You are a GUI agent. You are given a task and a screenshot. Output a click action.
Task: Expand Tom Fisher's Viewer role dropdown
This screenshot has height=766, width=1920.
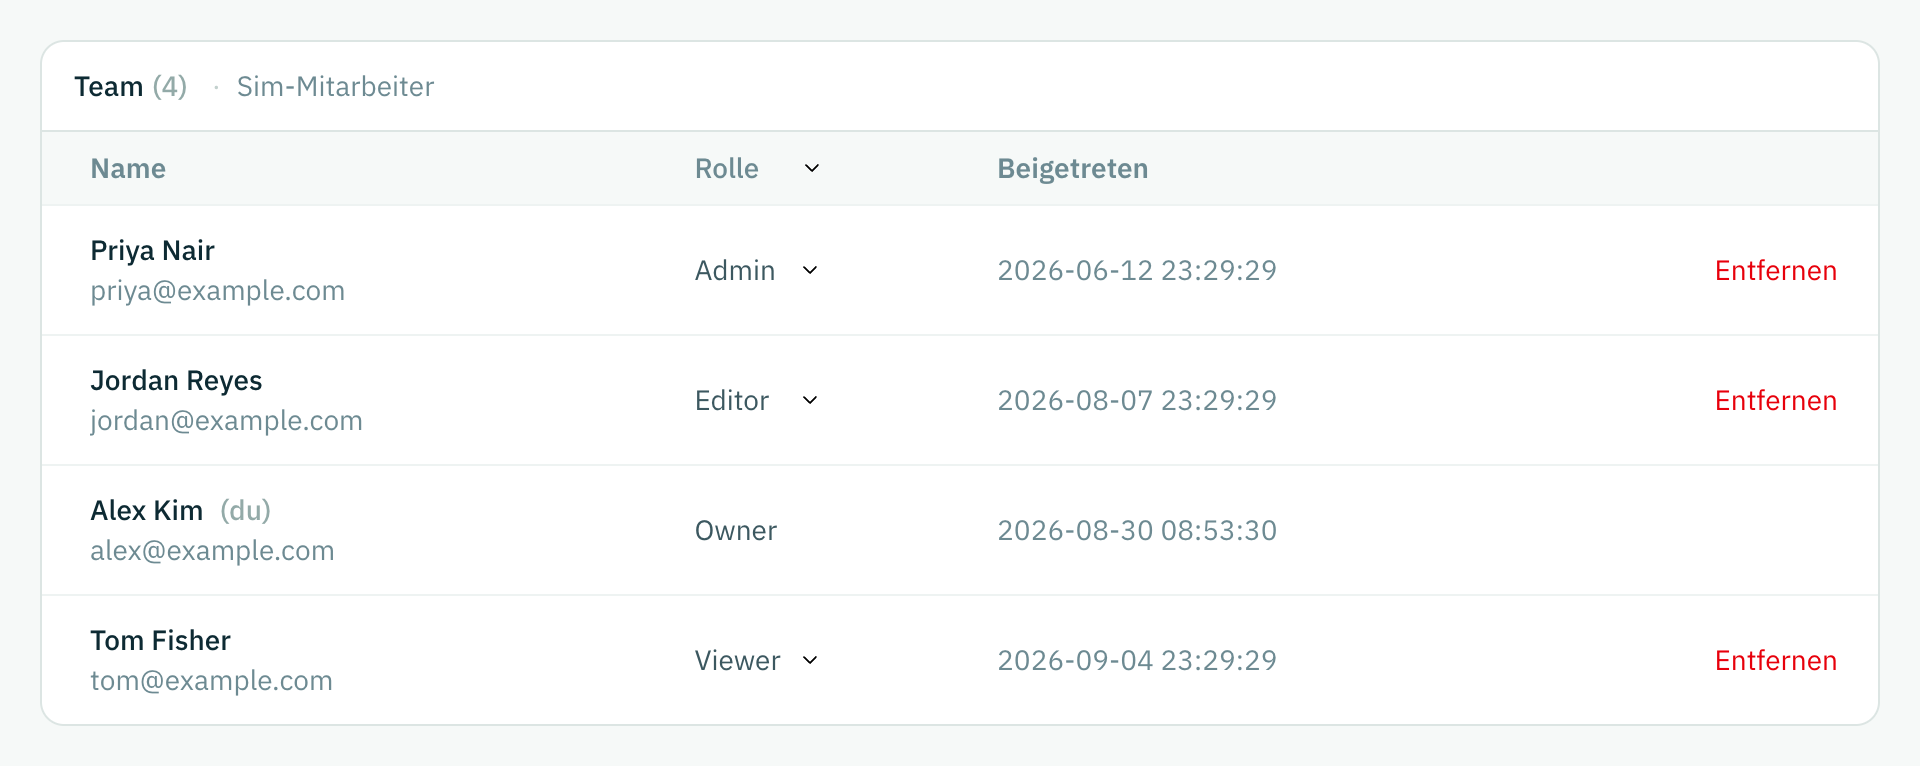point(757,660)
